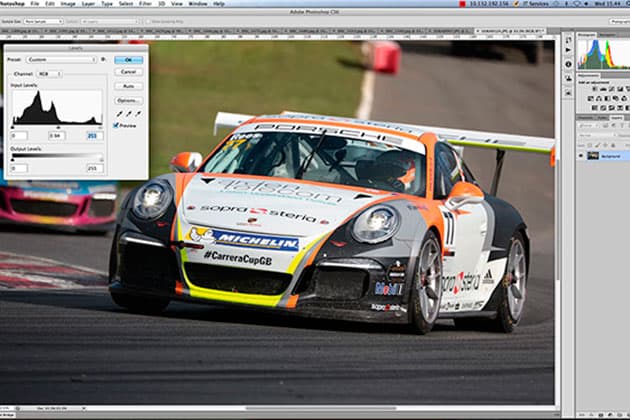
Task: Add an Exposure adjustment icon
Action: pyautogui.click(x=620, y=88)
